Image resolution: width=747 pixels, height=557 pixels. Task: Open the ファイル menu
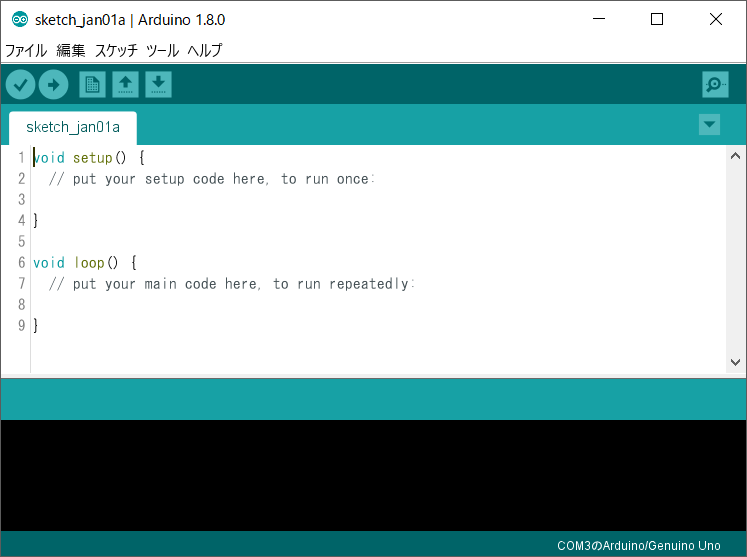[x=26, y=50]
